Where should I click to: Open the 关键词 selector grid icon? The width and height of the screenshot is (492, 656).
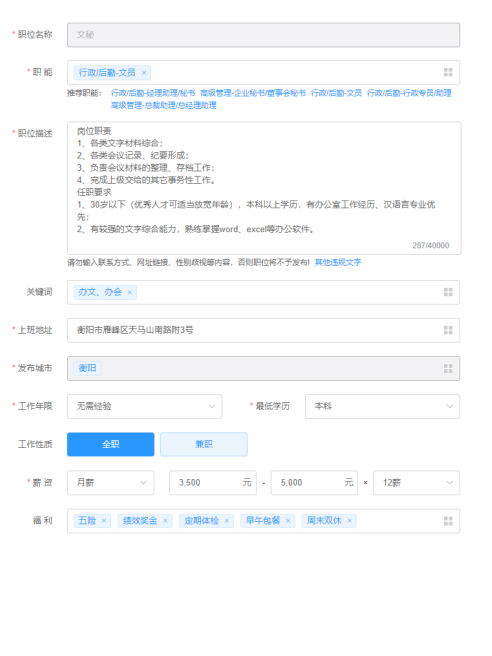448,292
